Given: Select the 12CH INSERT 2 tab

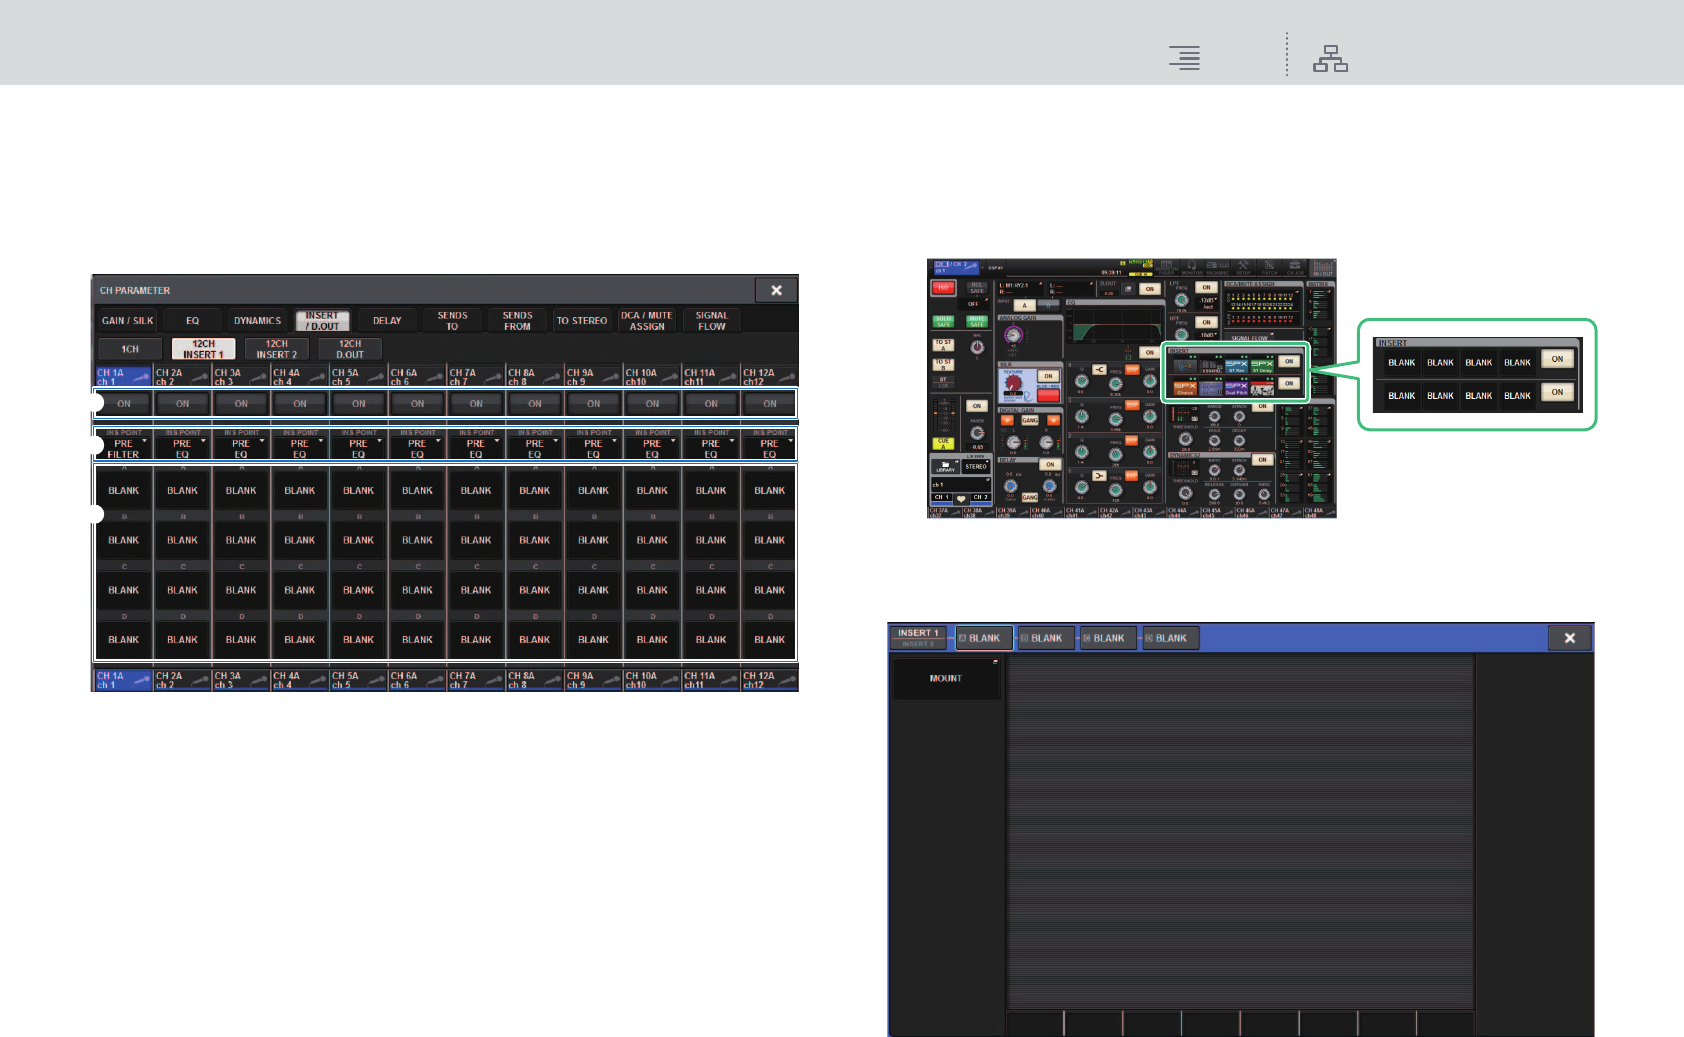Looking at the screenshot, I should pos(277,349).
